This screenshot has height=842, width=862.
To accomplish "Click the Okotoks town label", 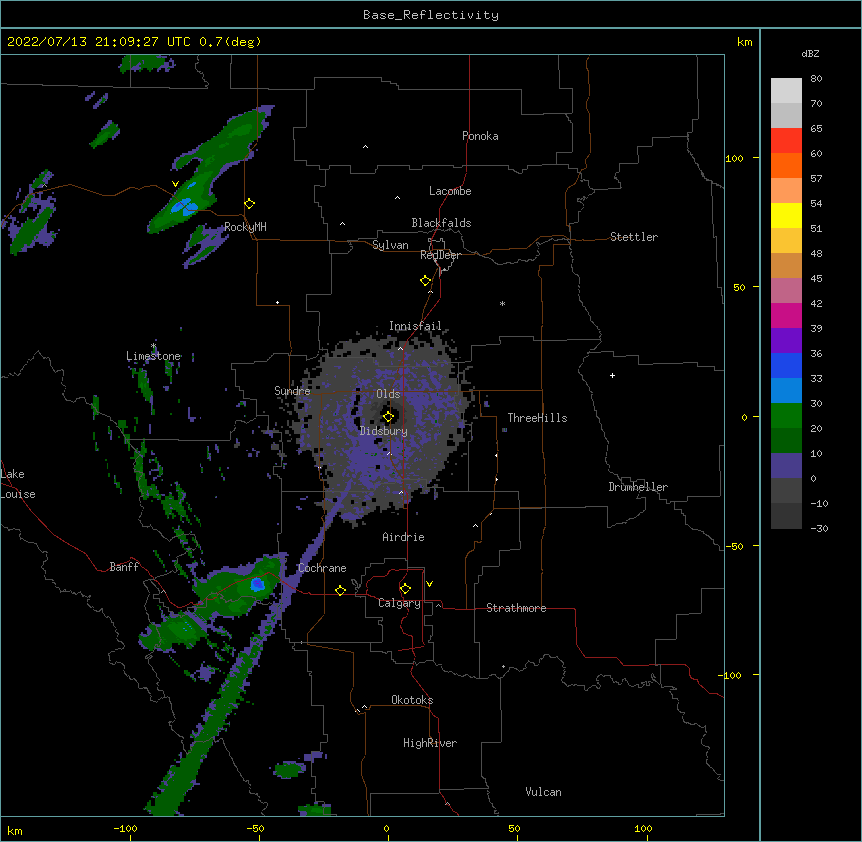I will coord(412,700).
